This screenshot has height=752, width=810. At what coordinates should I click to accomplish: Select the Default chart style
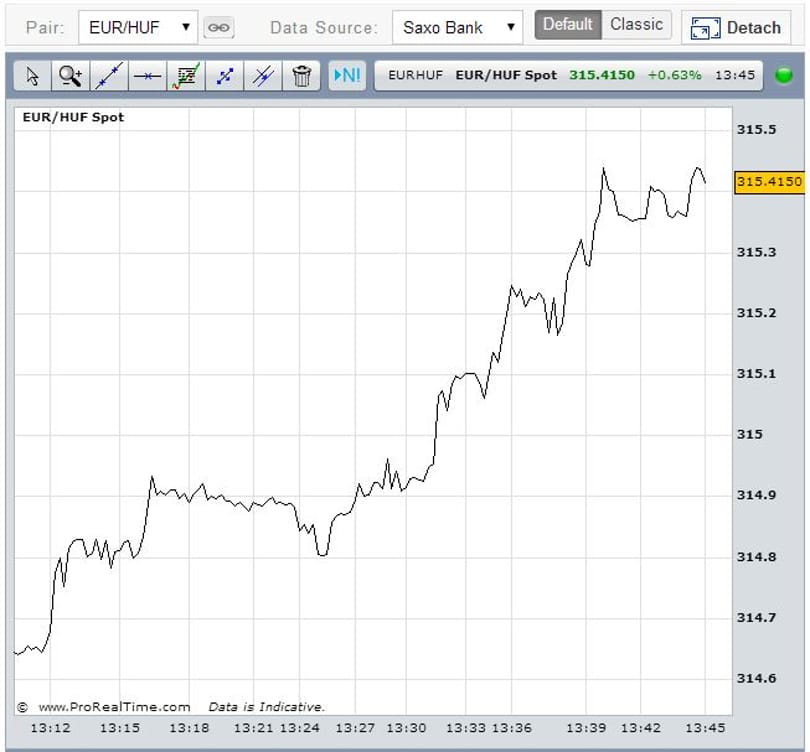(568, 24)
